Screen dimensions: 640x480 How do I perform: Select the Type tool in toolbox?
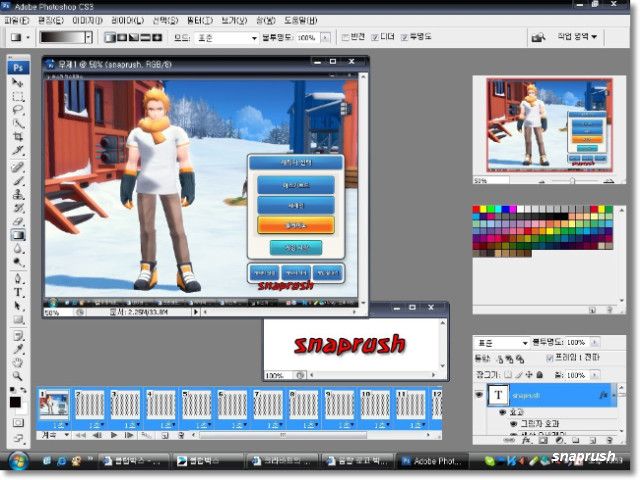point(18,292)
